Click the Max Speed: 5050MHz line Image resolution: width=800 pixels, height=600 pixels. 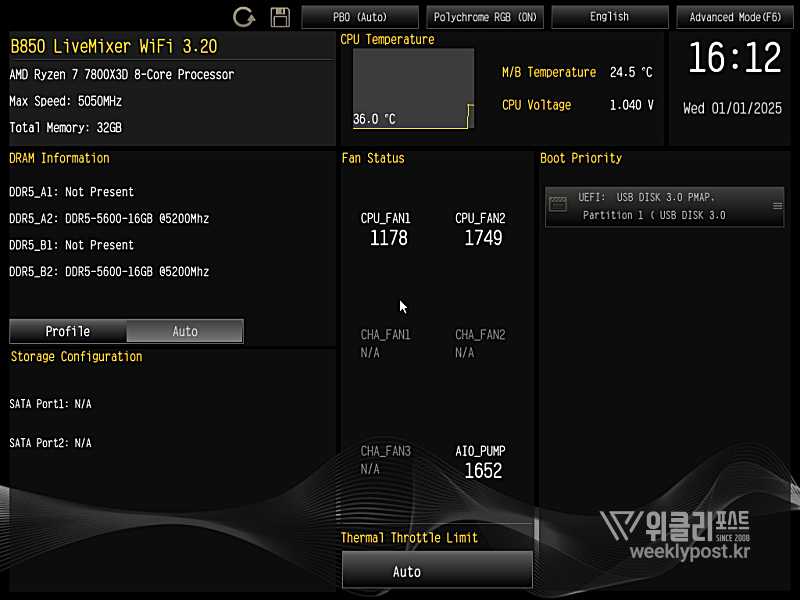coord(66,101)
